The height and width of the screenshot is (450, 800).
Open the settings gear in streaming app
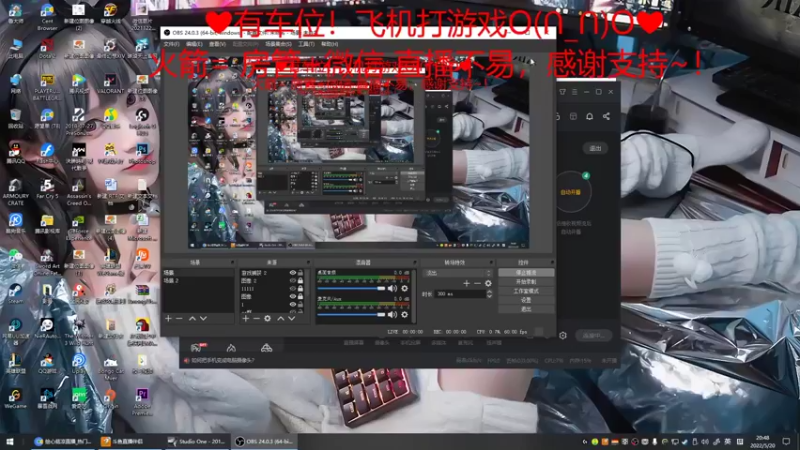pyautogui.click(x=563, y=335)
